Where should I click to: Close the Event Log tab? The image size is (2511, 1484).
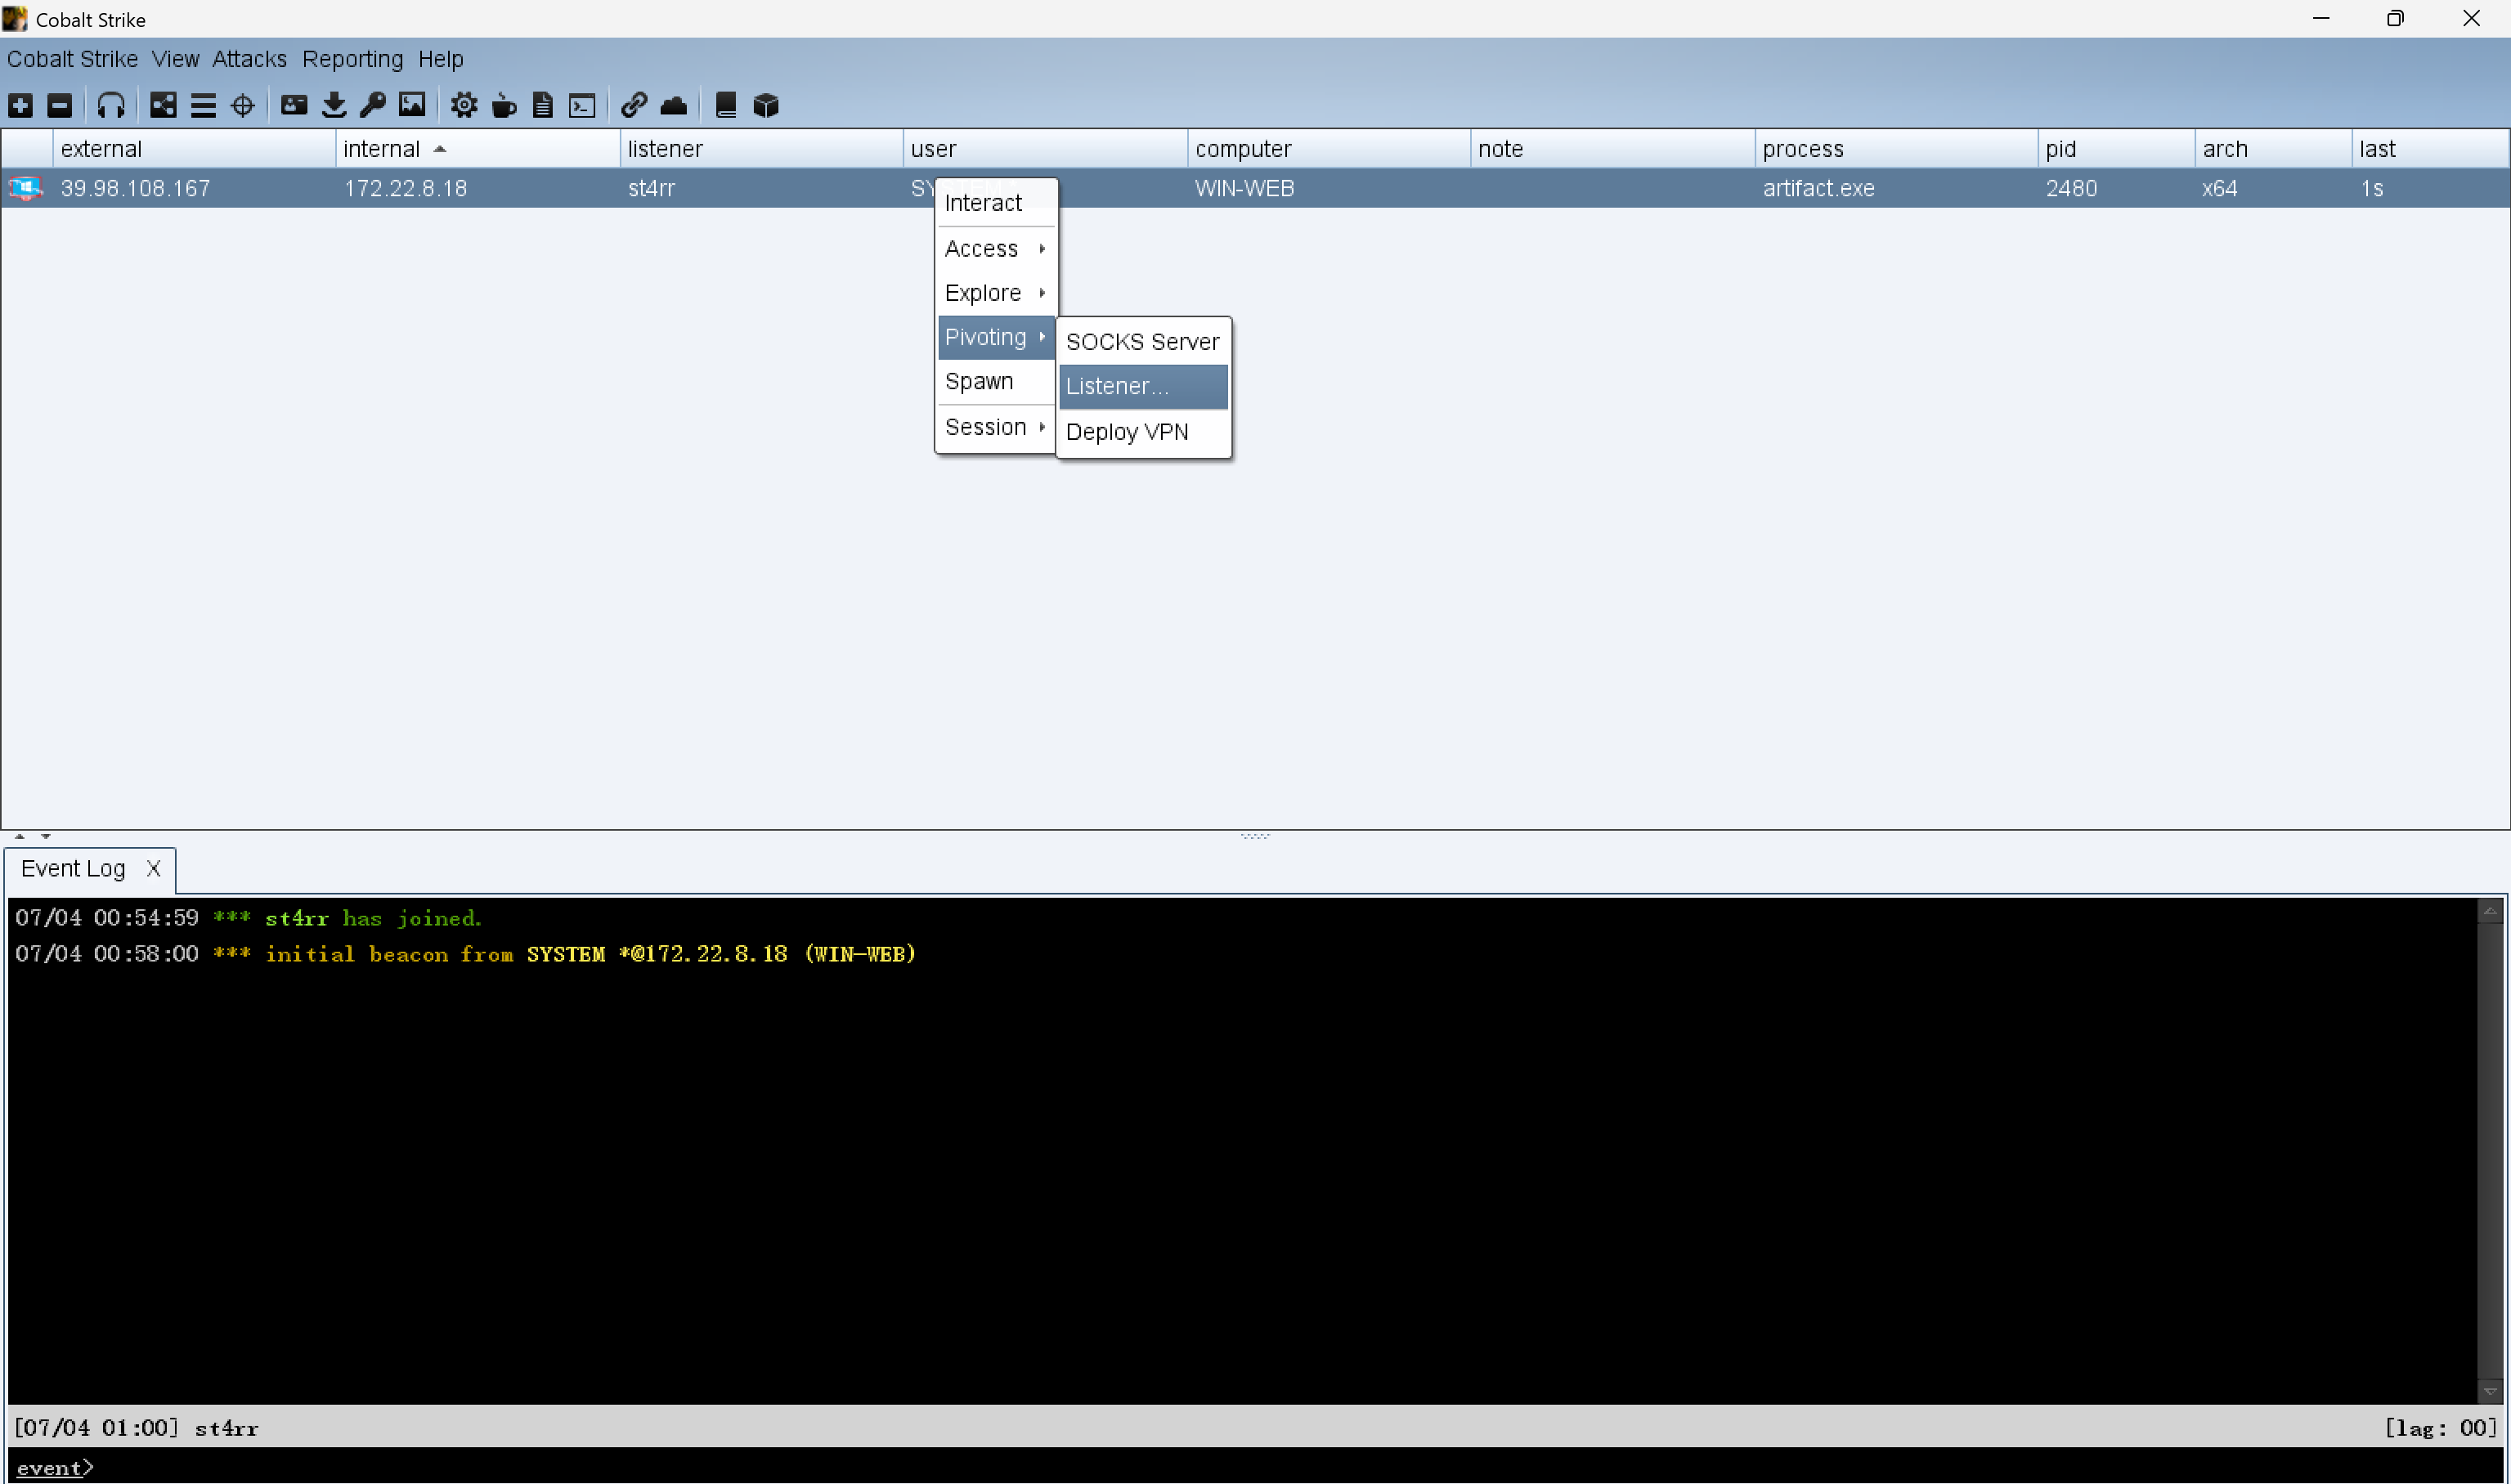click(153, 868)
